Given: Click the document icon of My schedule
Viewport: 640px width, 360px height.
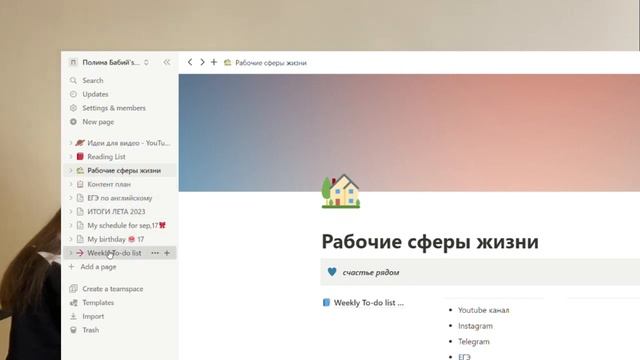Looking at the screenshot, I should (x=80, y=225).
